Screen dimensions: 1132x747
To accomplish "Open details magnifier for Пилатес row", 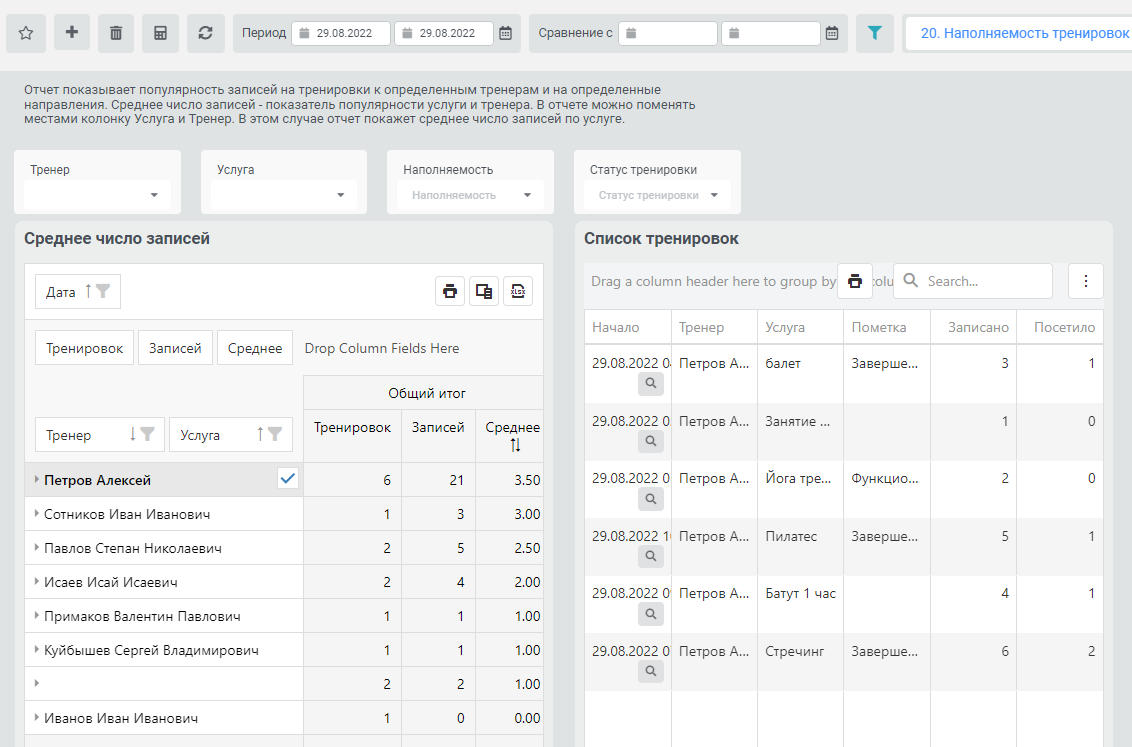I will point(650,556).
